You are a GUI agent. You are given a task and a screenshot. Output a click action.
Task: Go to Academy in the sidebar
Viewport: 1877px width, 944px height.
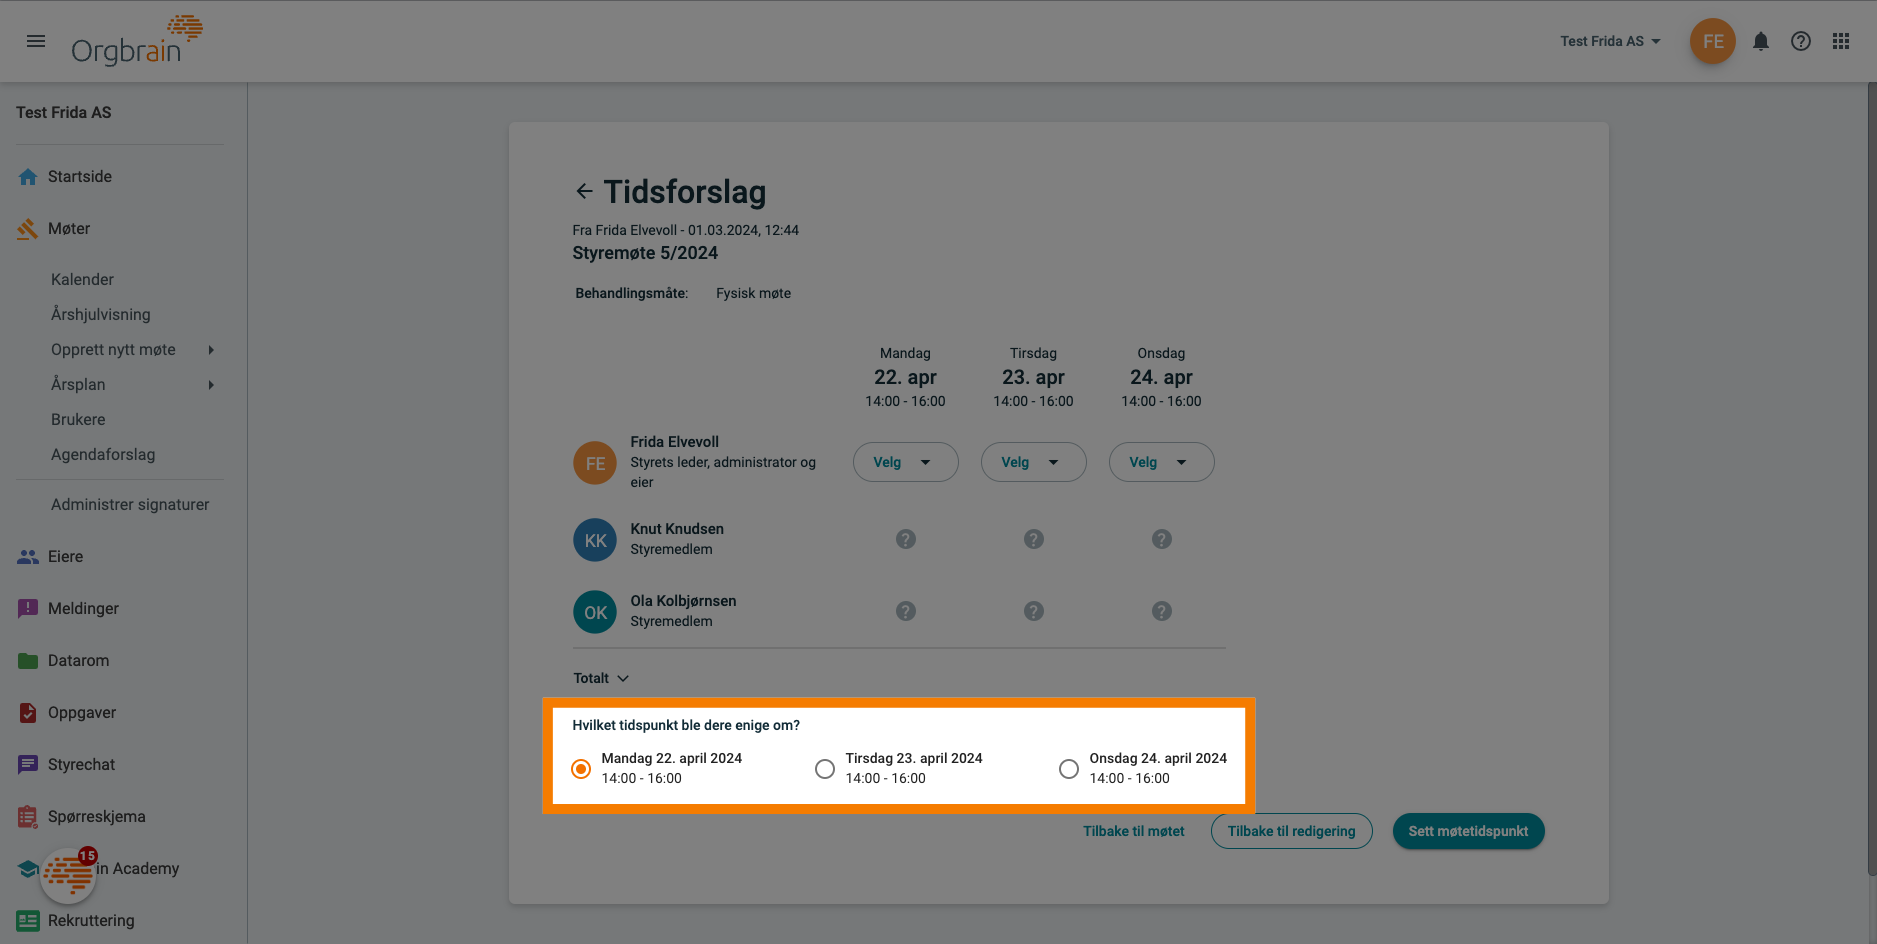138,869
